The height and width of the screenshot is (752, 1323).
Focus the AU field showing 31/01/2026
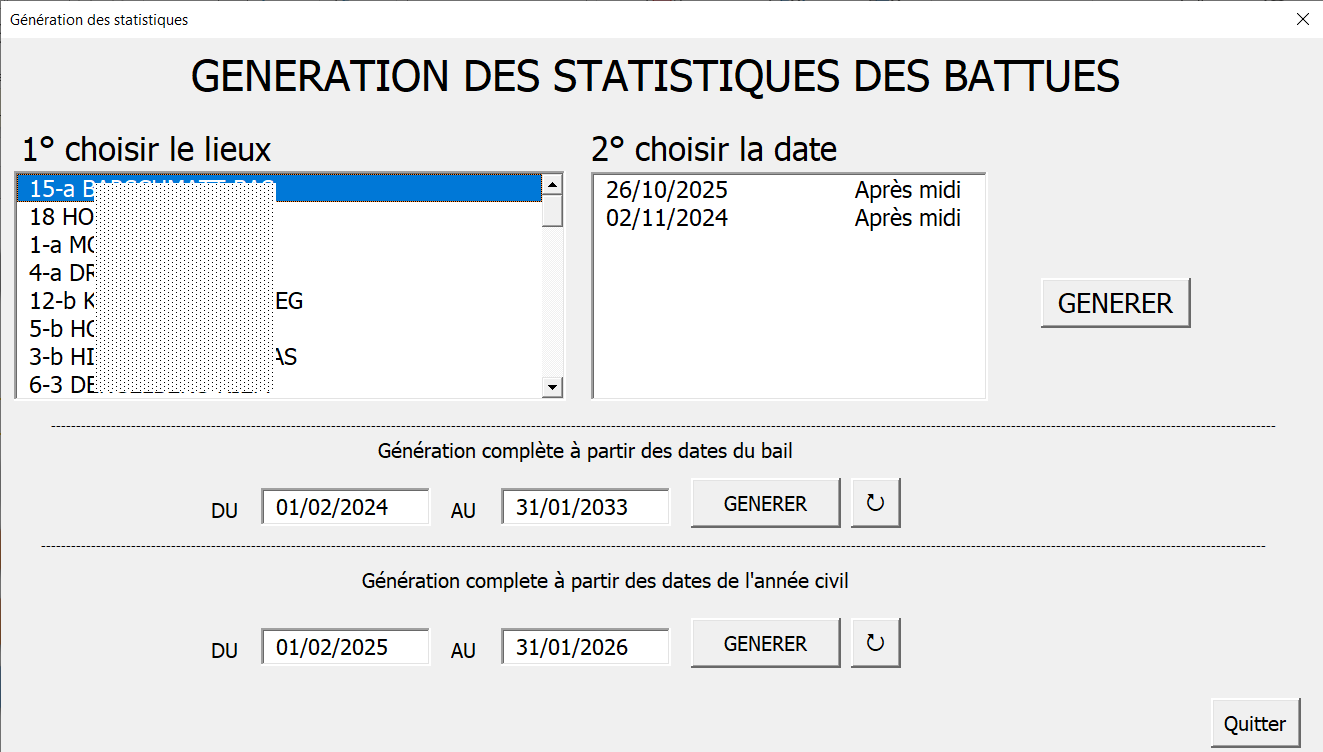[585, 647]
